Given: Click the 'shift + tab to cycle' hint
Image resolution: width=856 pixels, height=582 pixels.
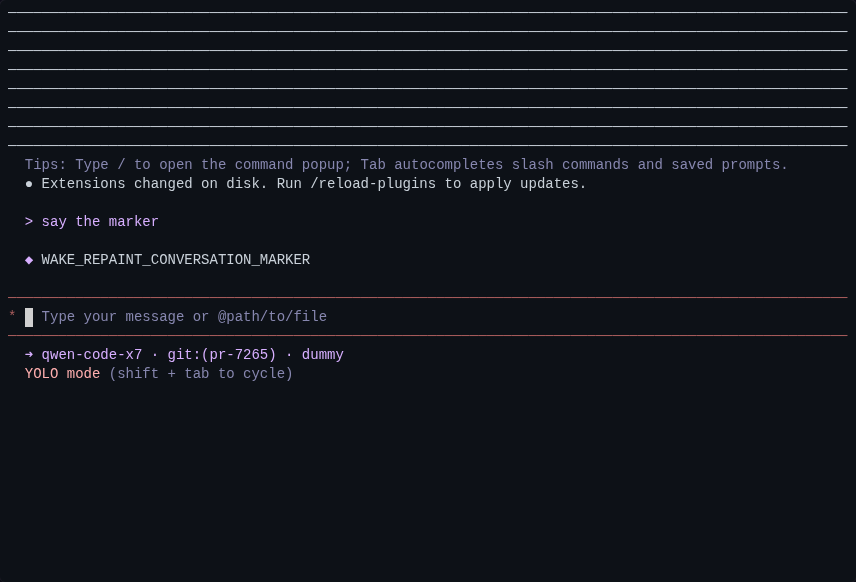Looking at the screenshot, I should click(201, 374).
